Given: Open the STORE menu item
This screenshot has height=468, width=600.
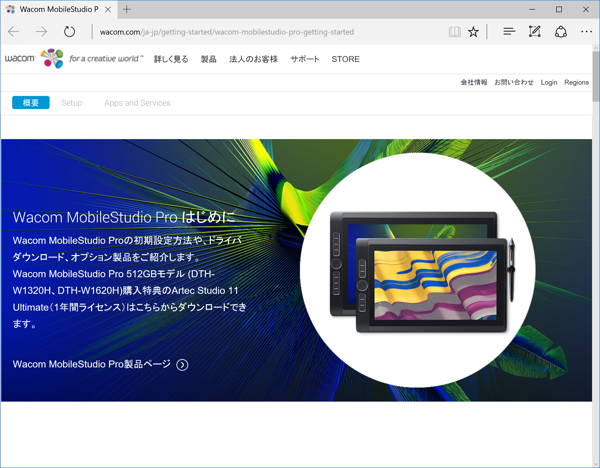Looking at the screenshot, I should [x=346, y=59].
